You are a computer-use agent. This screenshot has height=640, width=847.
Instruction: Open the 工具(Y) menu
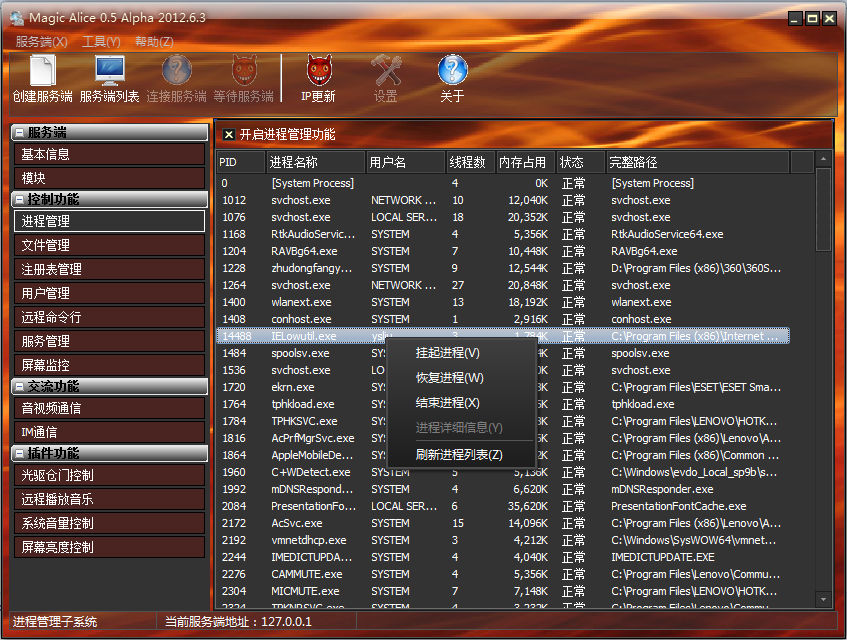(102, 42)
